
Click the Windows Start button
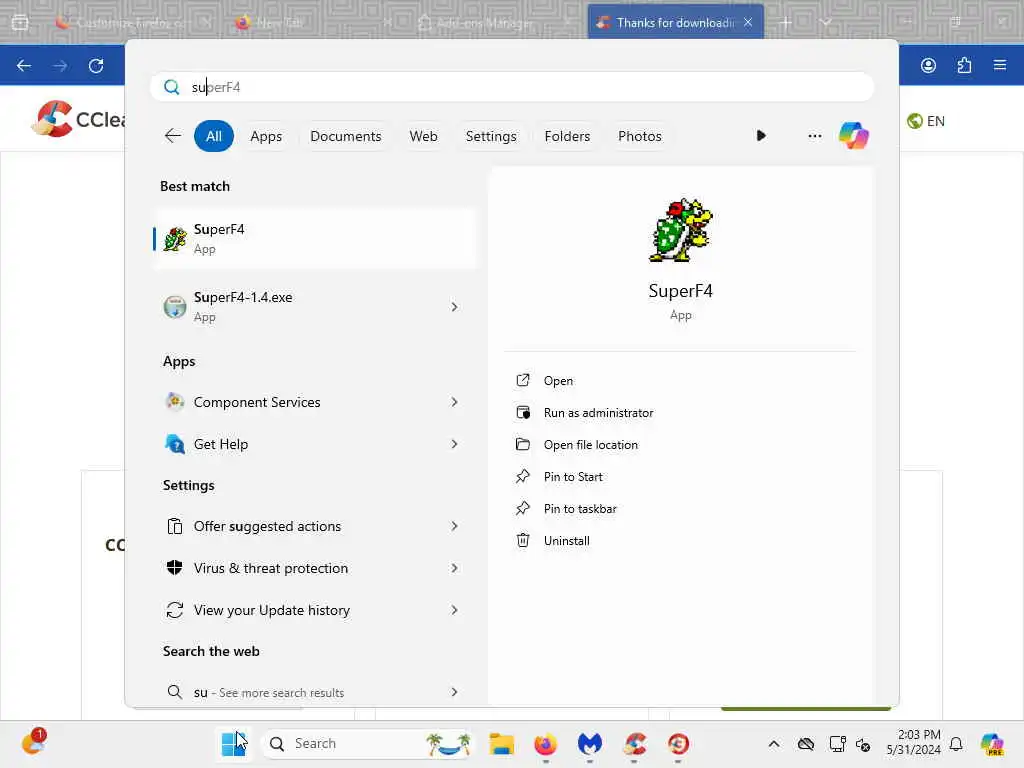[x=233, y=743]
